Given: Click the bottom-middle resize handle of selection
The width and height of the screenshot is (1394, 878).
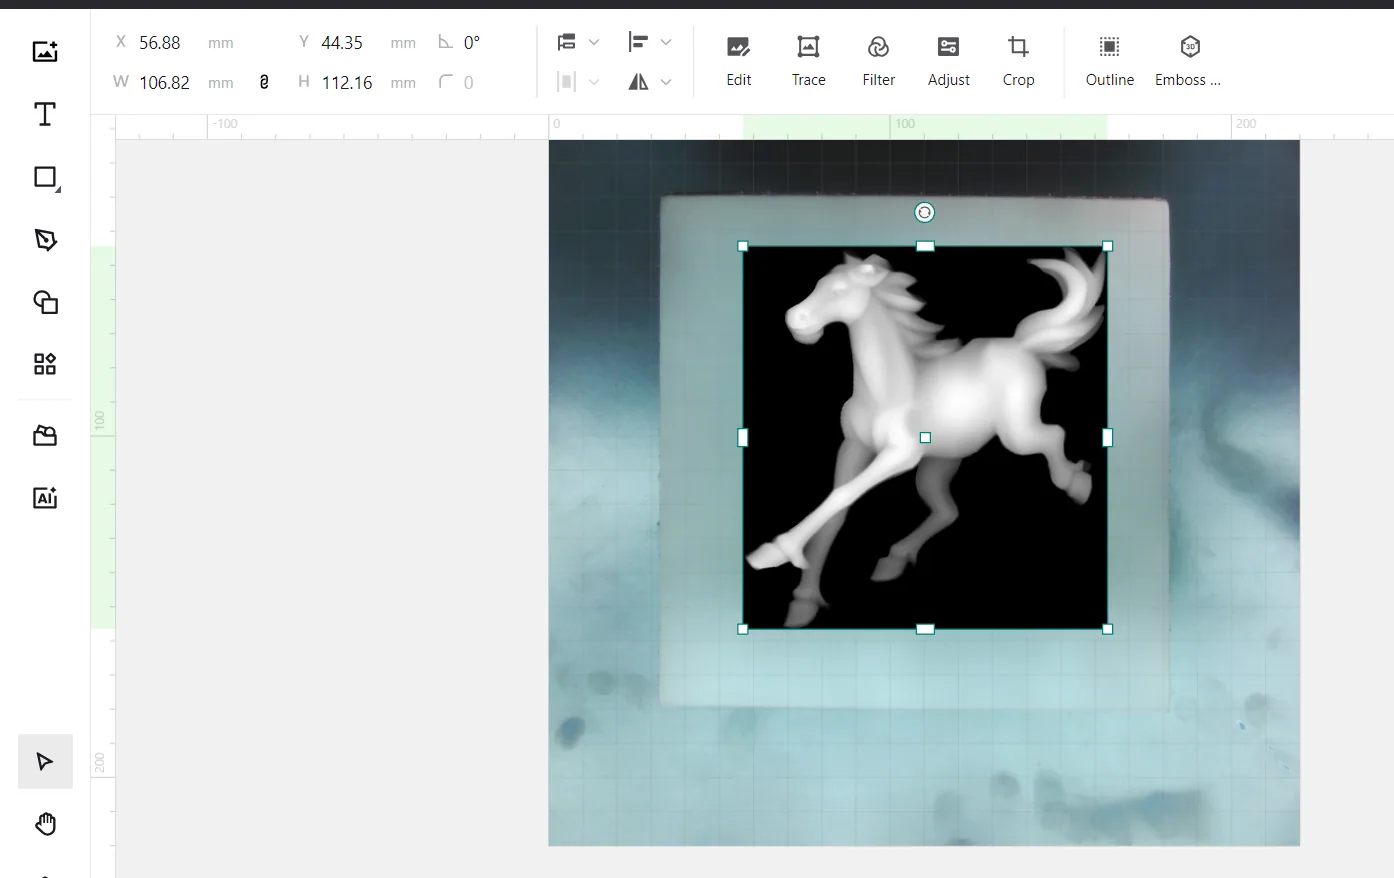Looking at the screenshot, I should tap(925, 629).
